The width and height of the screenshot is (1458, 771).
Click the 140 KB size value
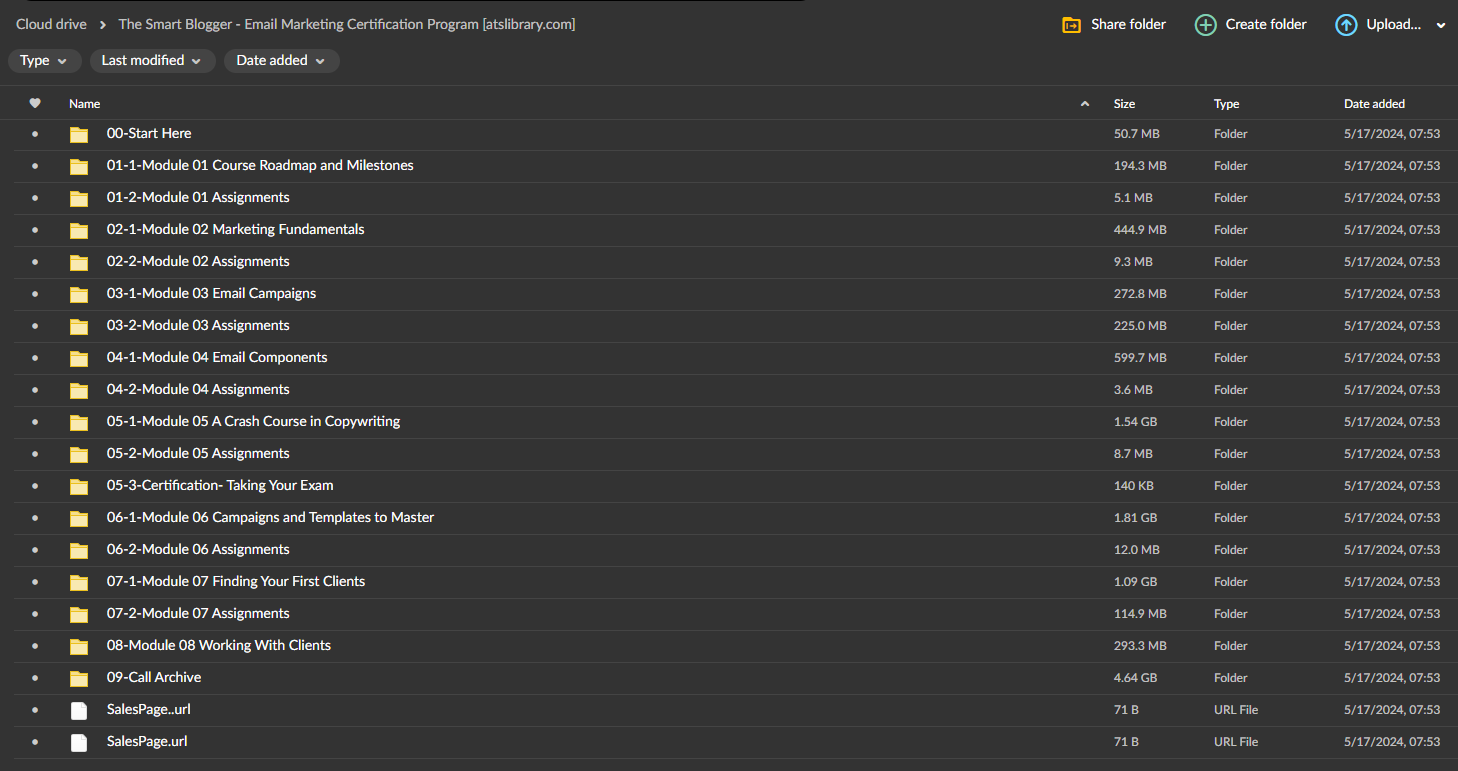(x=1133, y=486)
